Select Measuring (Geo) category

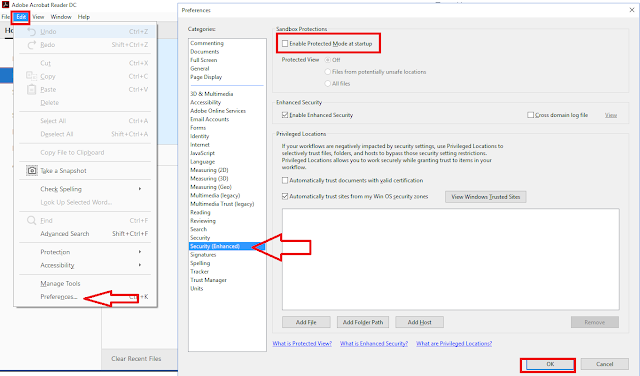click(x=211, y=187)
